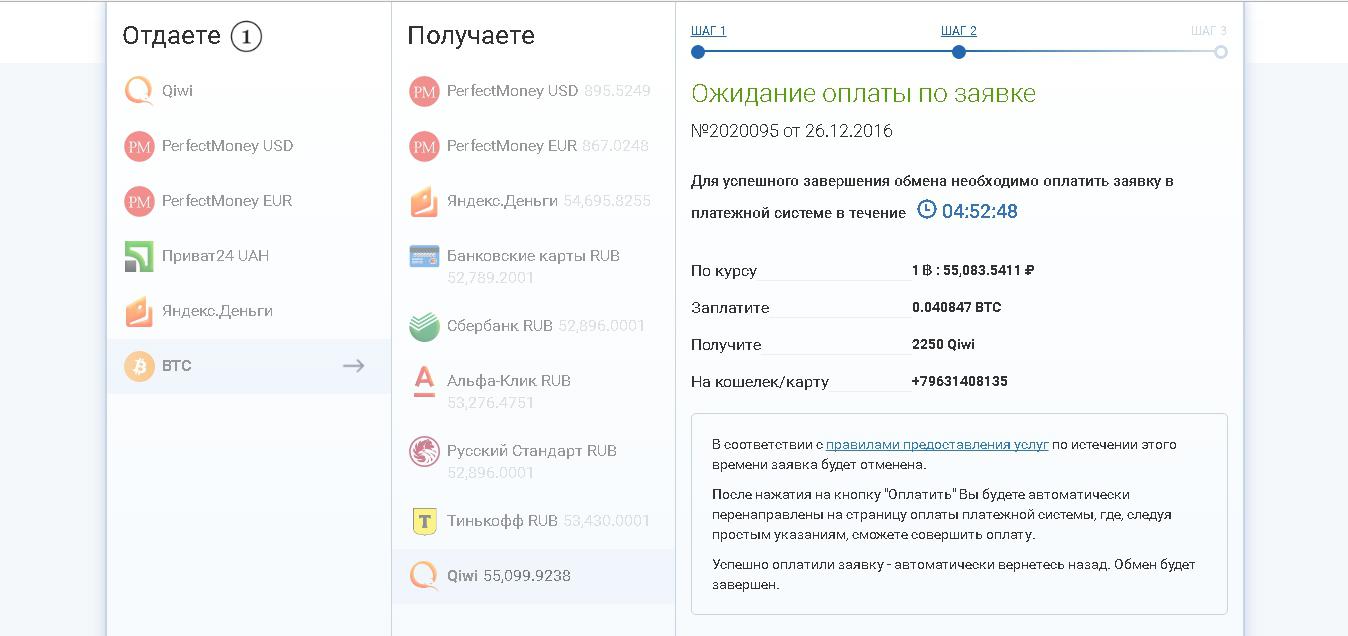Click the Заплатите label
The height and width of the screenshot is (636, 1348).
[730, 308]
